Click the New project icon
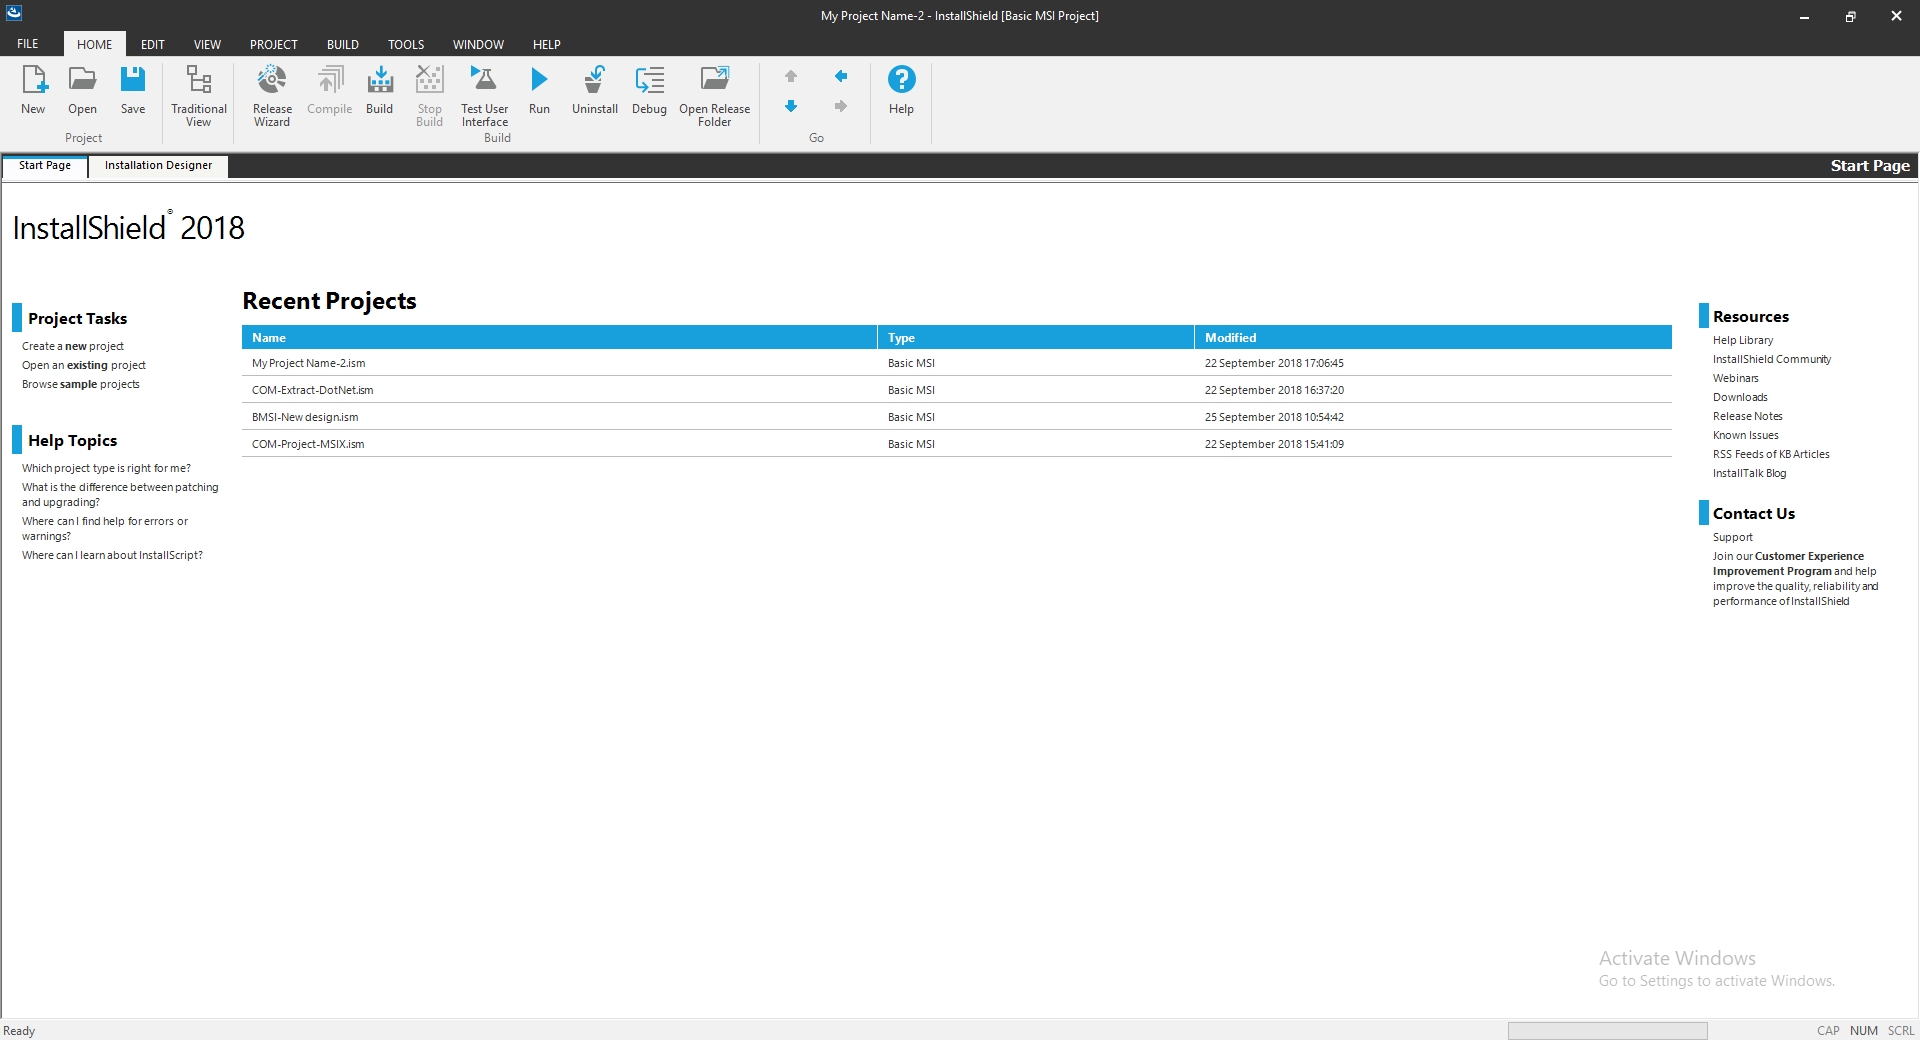 [x=33, y=90]
